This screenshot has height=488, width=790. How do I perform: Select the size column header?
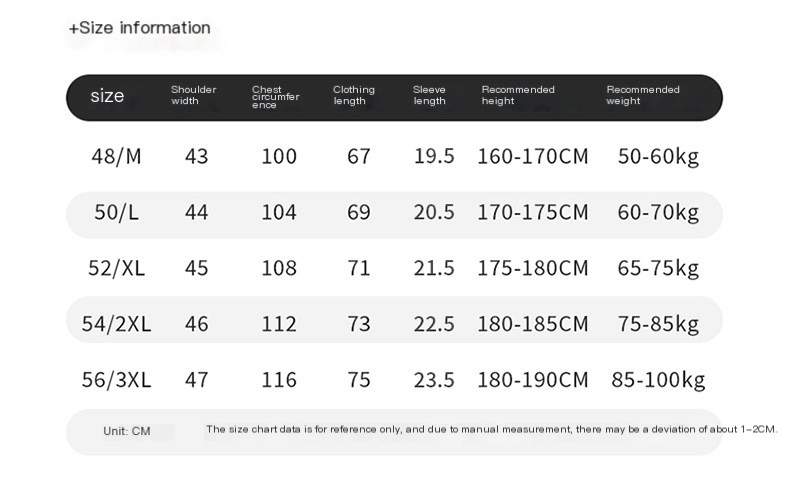pos(107,95)
